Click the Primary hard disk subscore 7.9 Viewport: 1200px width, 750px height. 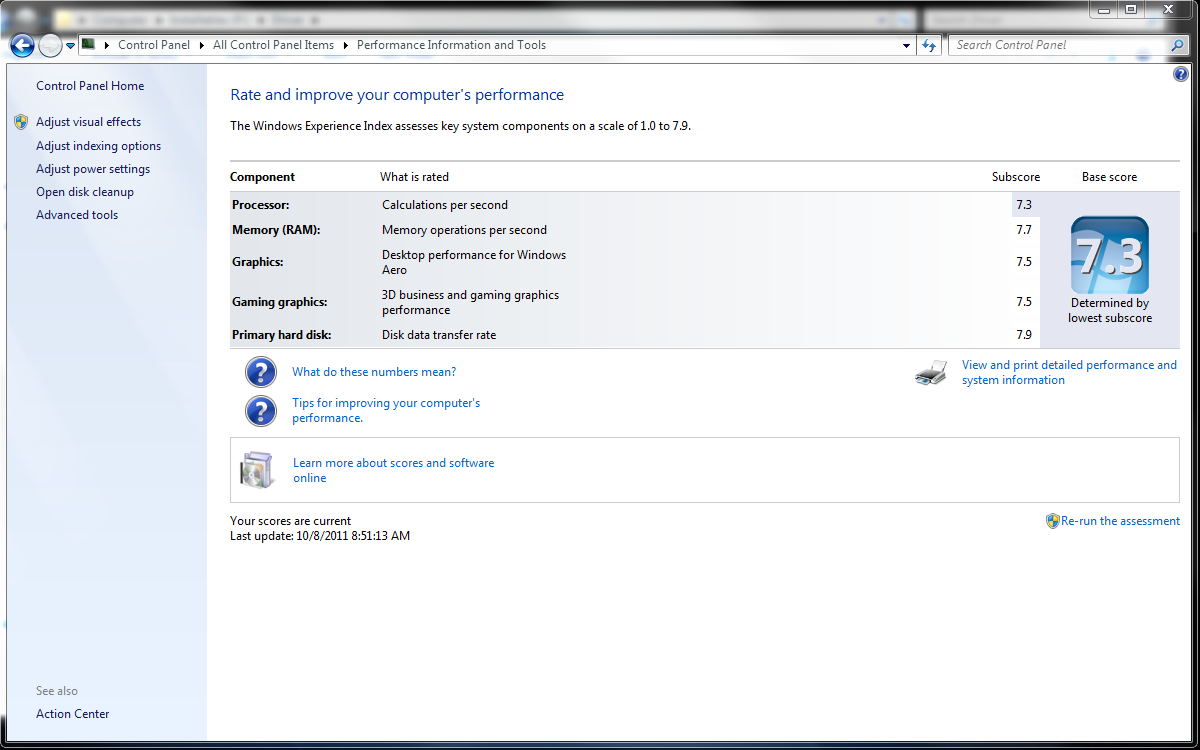[1024, 335]
